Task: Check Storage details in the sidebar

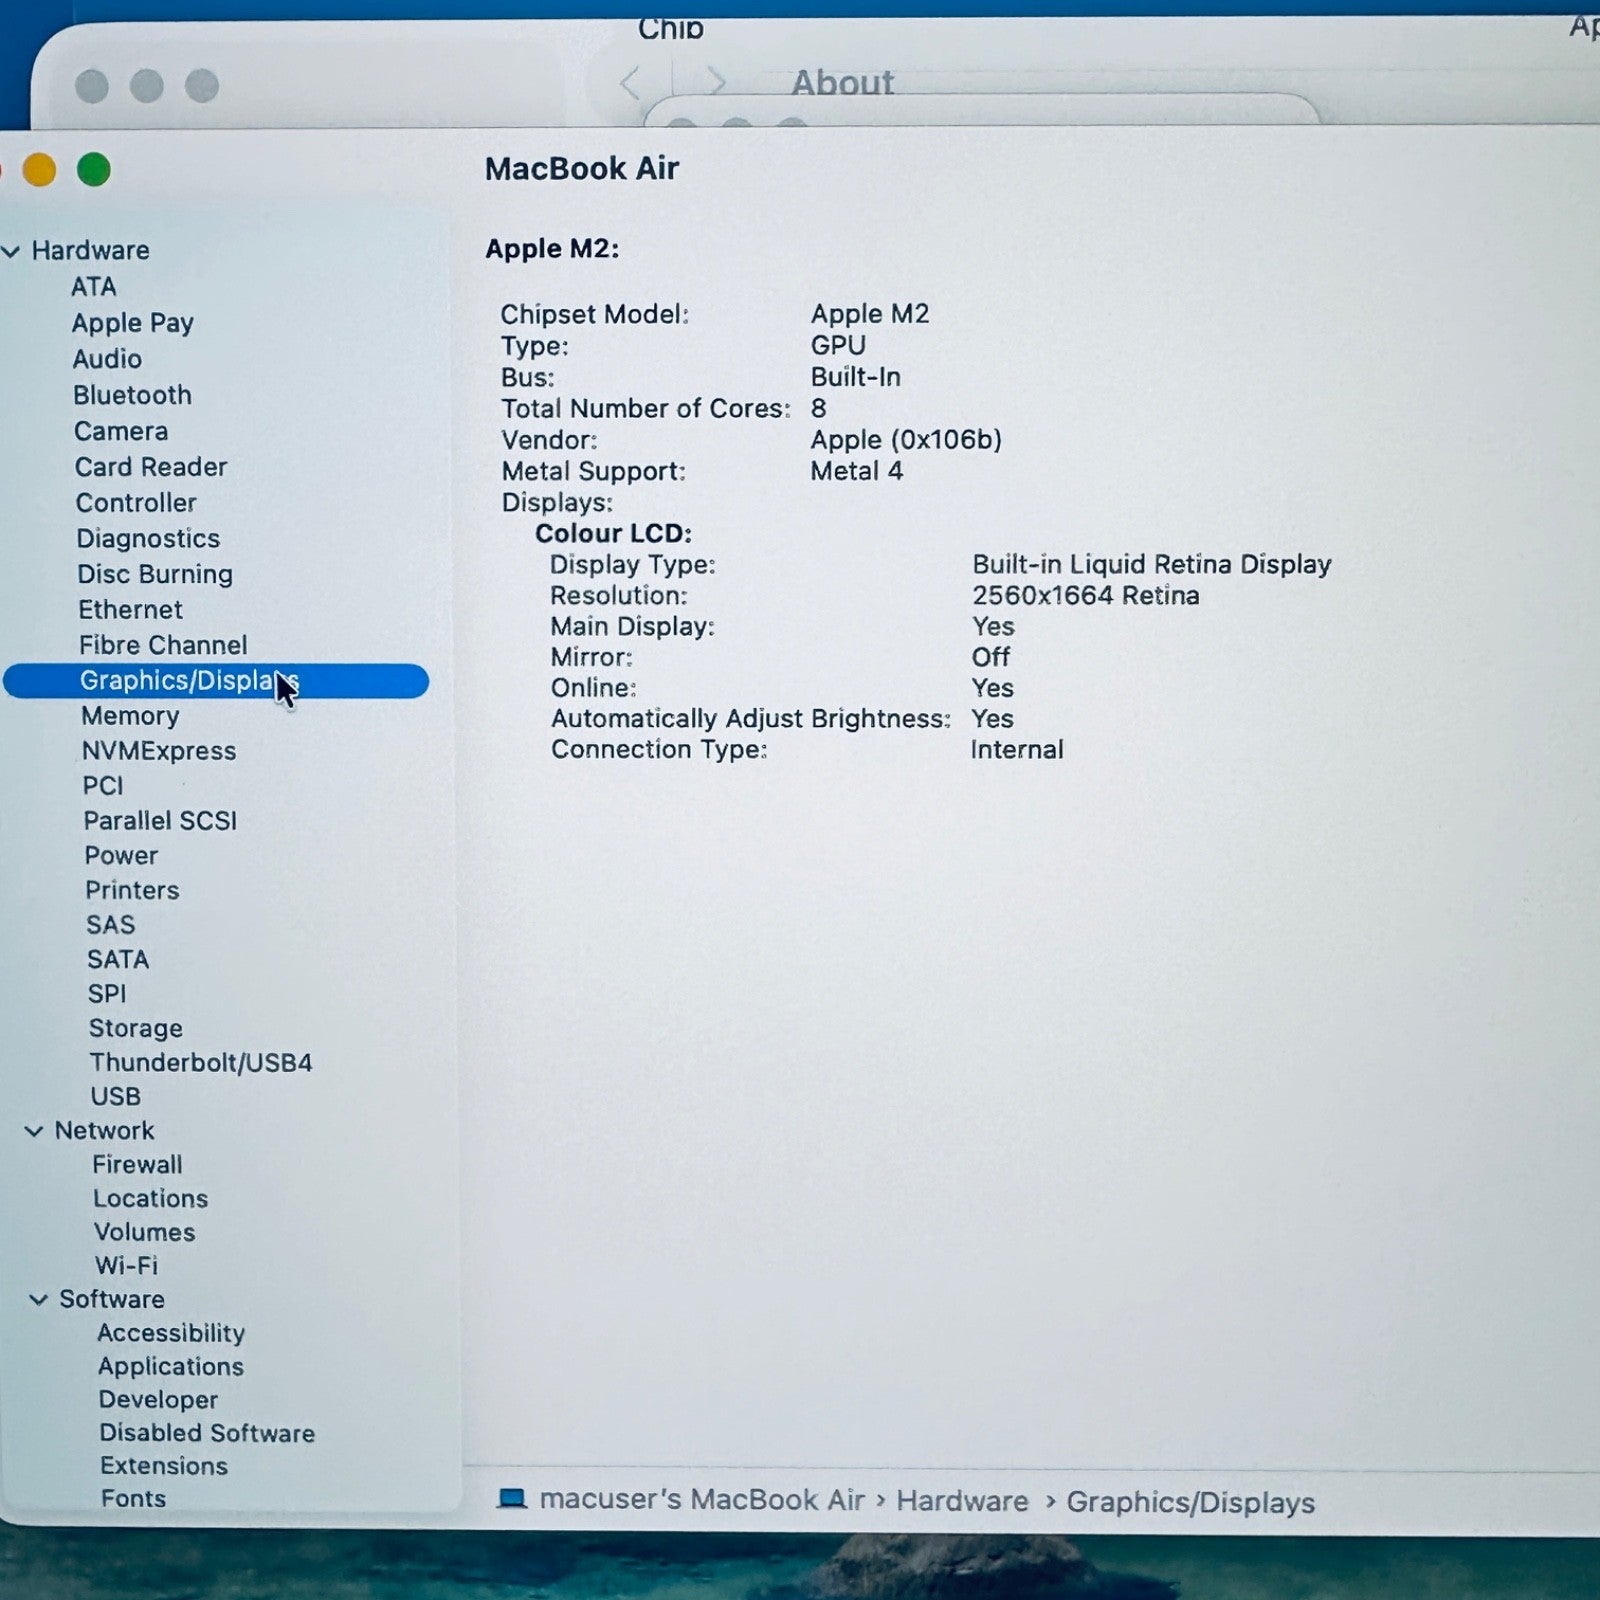Action: click(x=136, y=1028)
